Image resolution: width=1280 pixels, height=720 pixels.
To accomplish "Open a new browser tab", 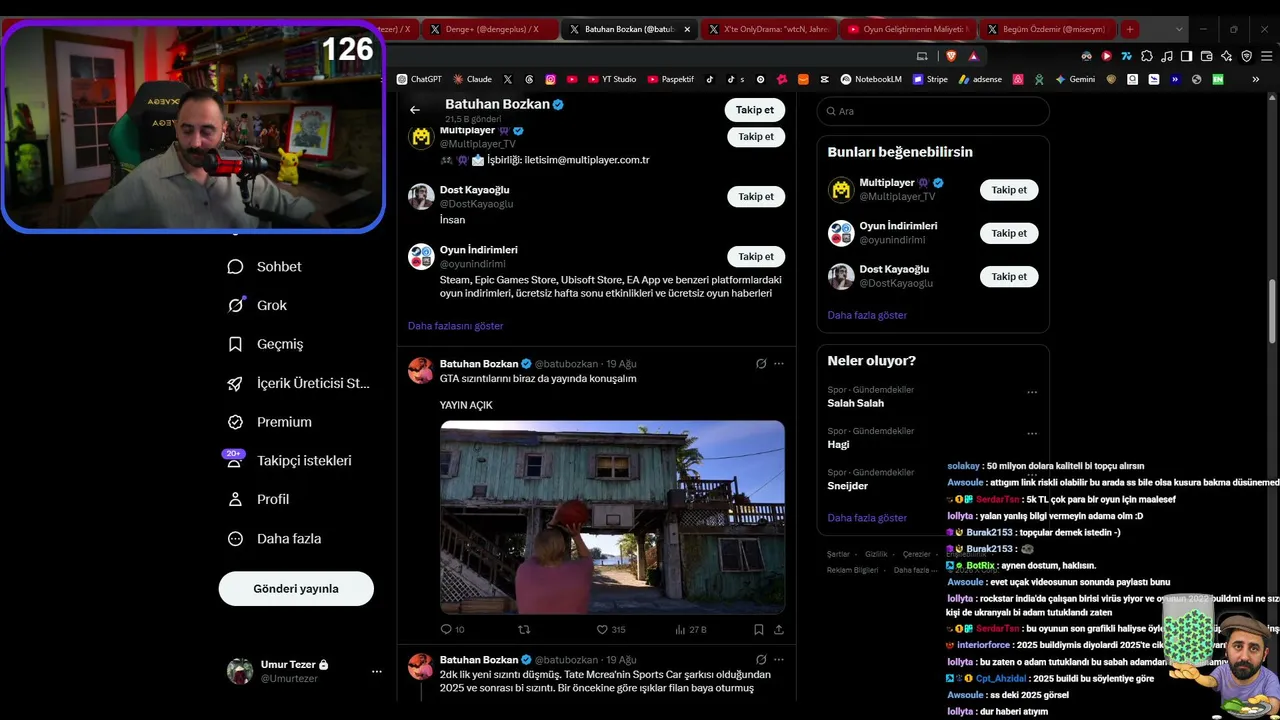I will coord(1129,29).
